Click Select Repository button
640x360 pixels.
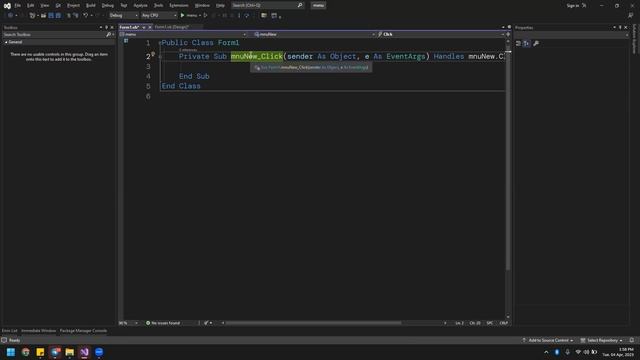point(602,340)
